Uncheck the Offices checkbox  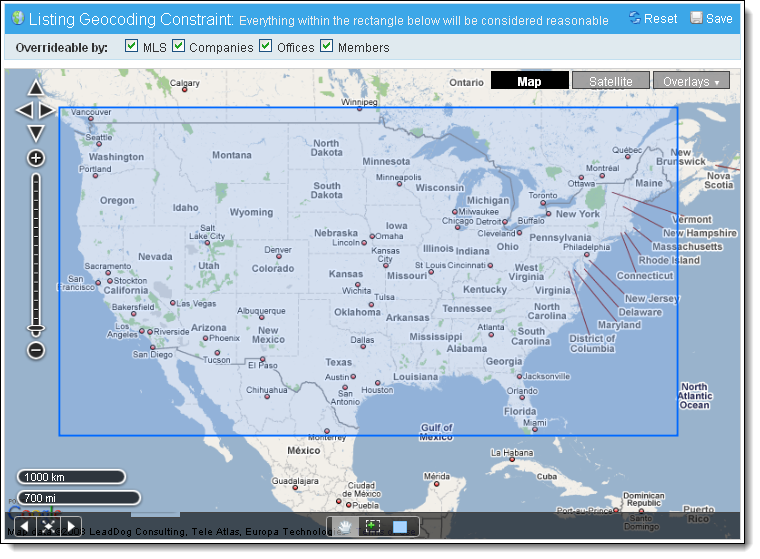[265, 46]
